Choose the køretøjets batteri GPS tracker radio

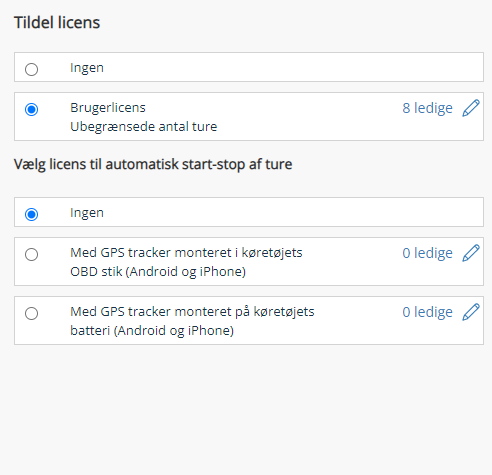tap(32, 313)
